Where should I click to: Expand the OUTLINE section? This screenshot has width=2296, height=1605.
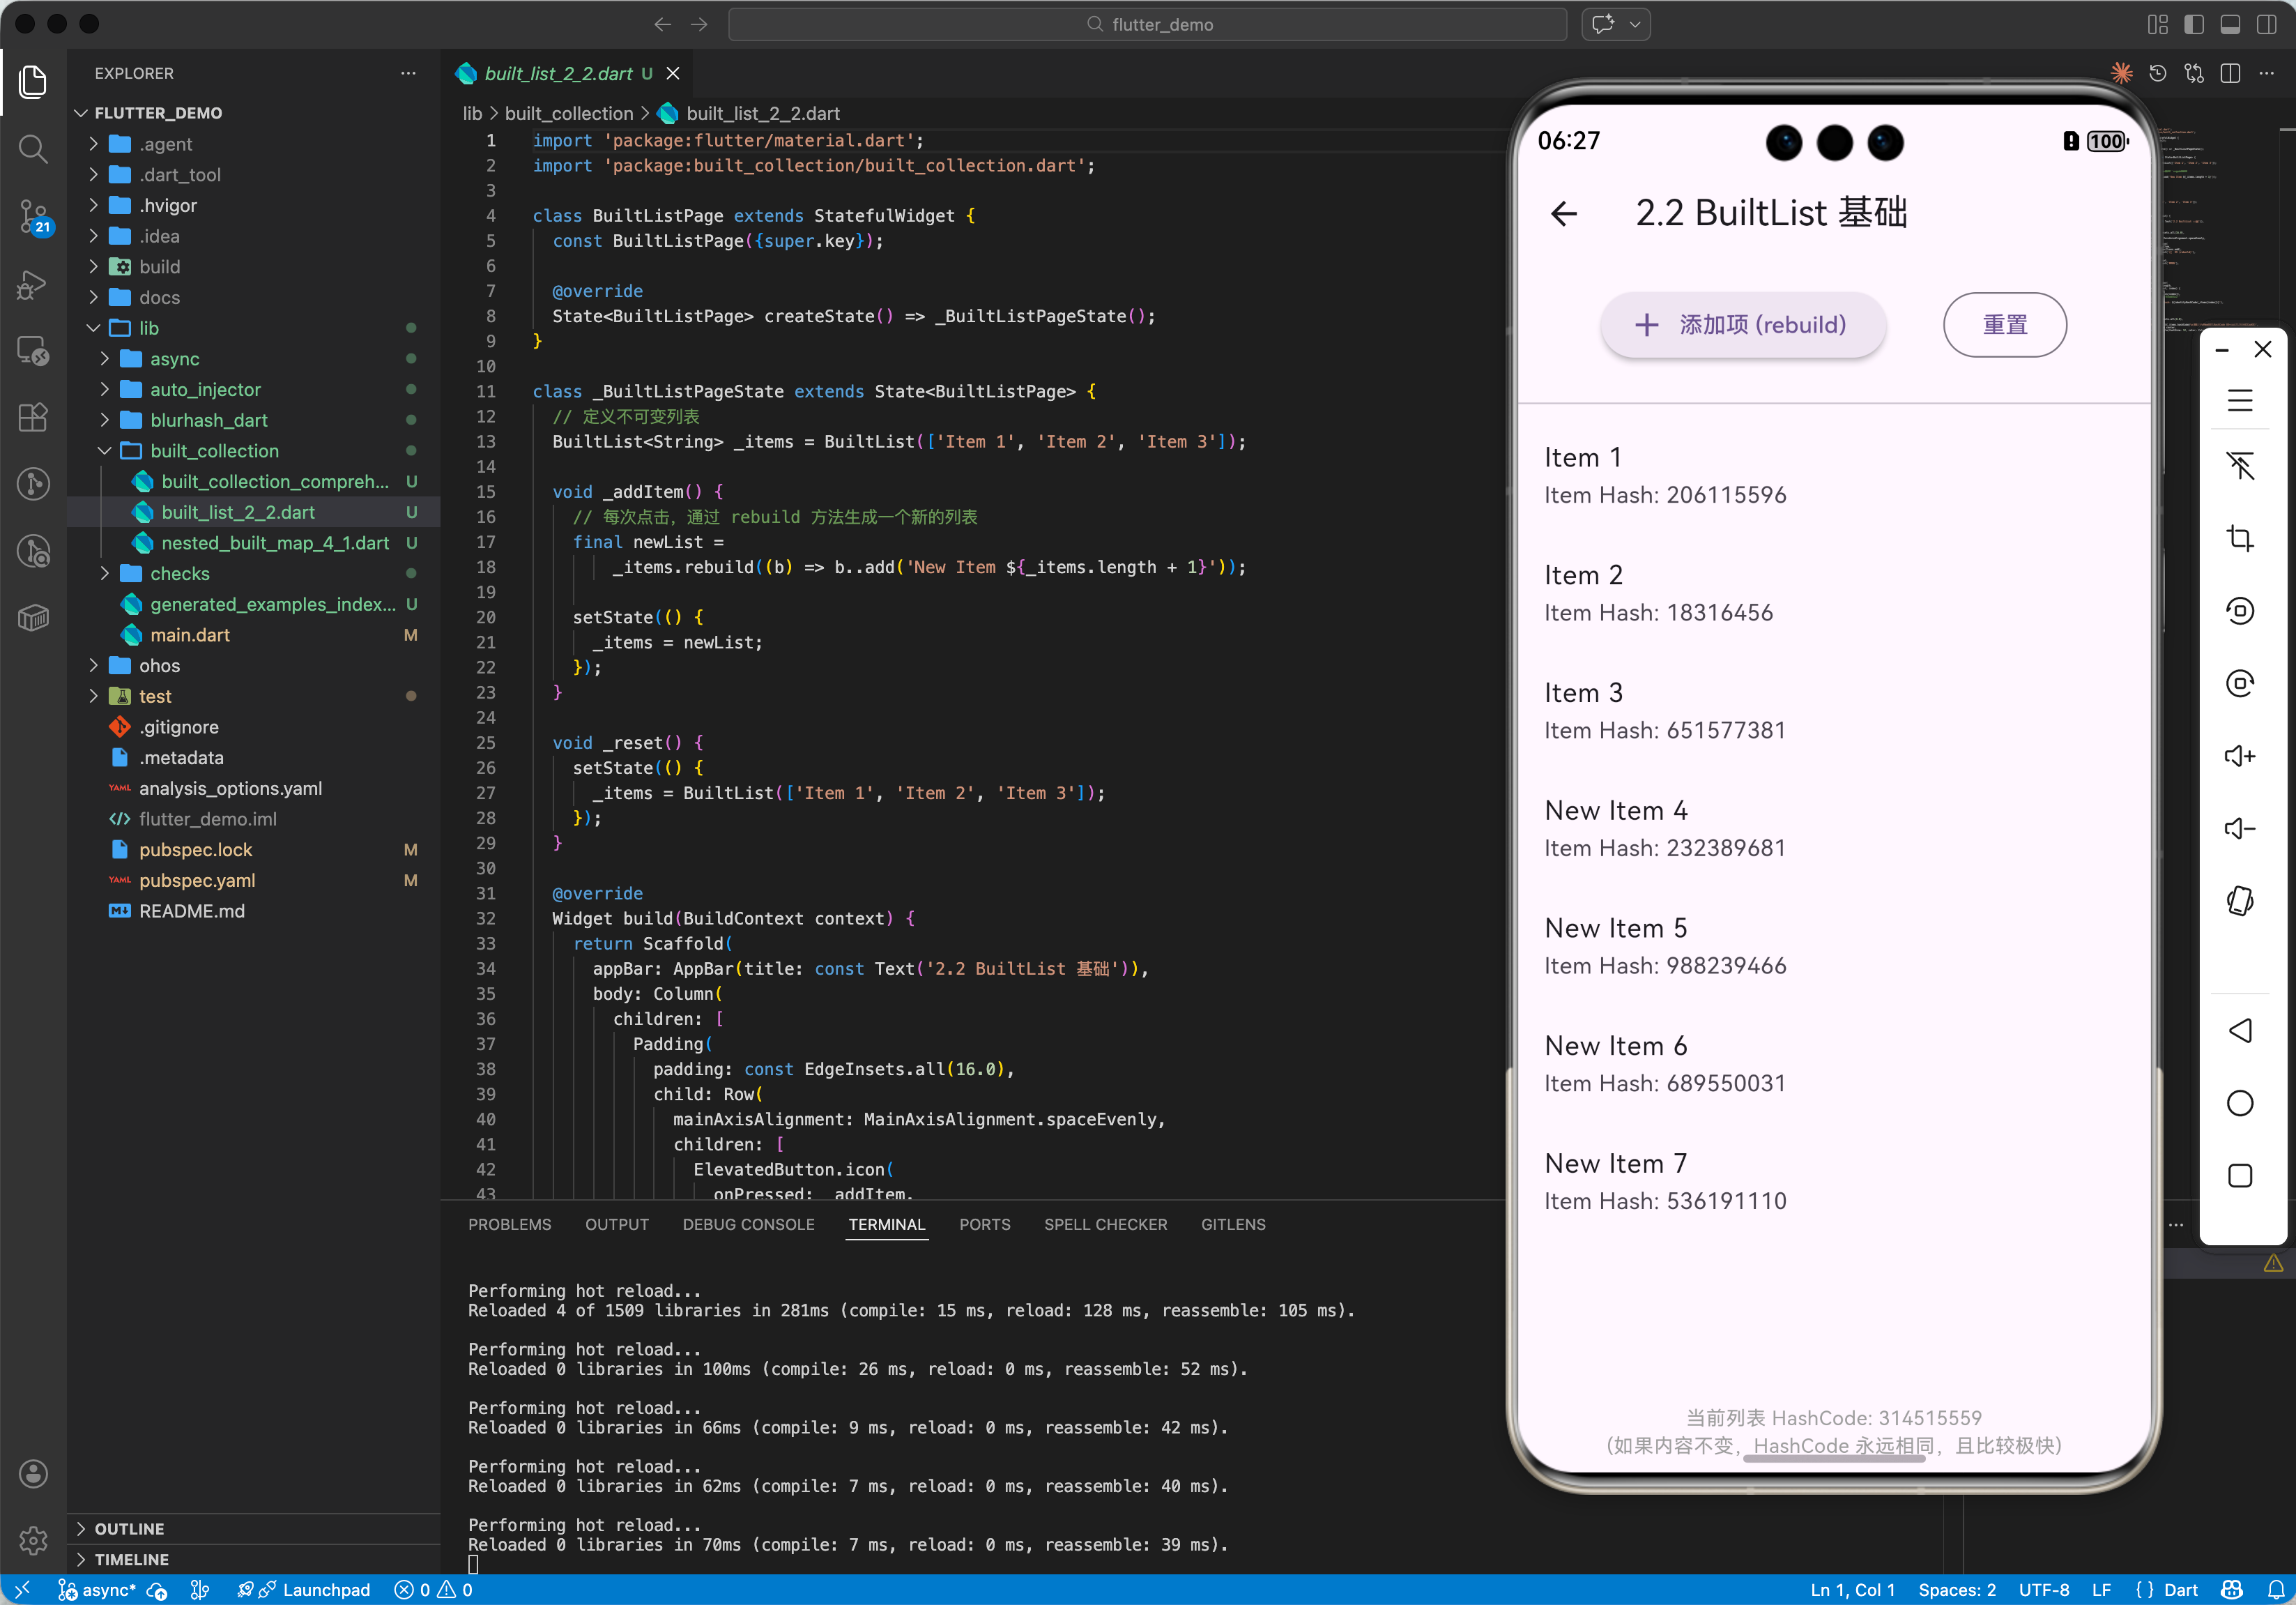pos(129,1528)
